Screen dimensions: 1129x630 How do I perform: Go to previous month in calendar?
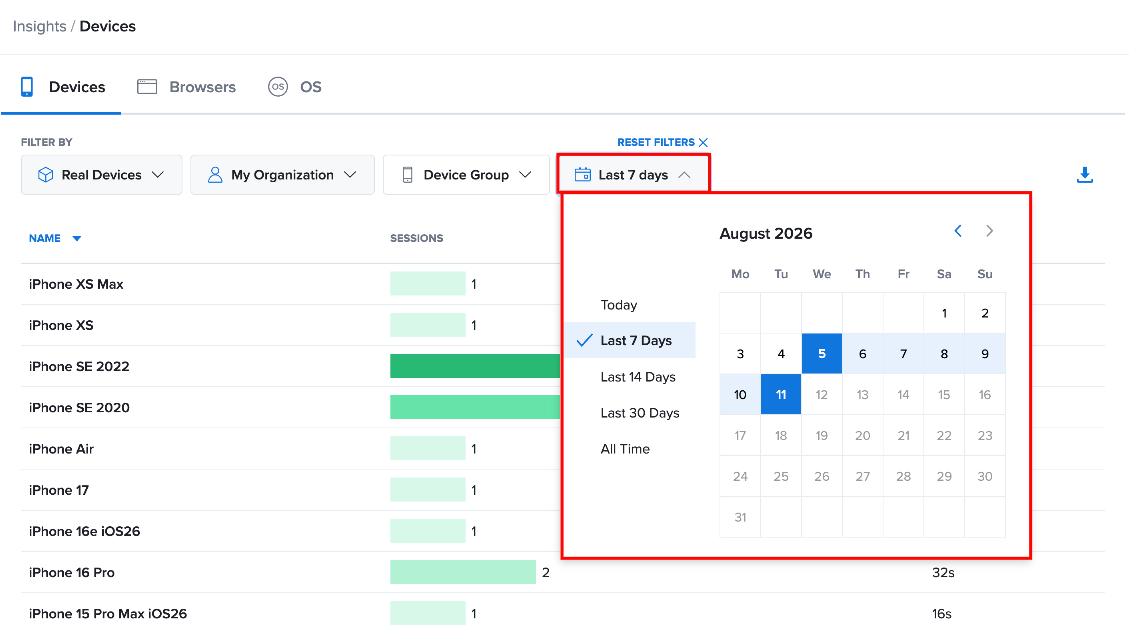point(958,231)
